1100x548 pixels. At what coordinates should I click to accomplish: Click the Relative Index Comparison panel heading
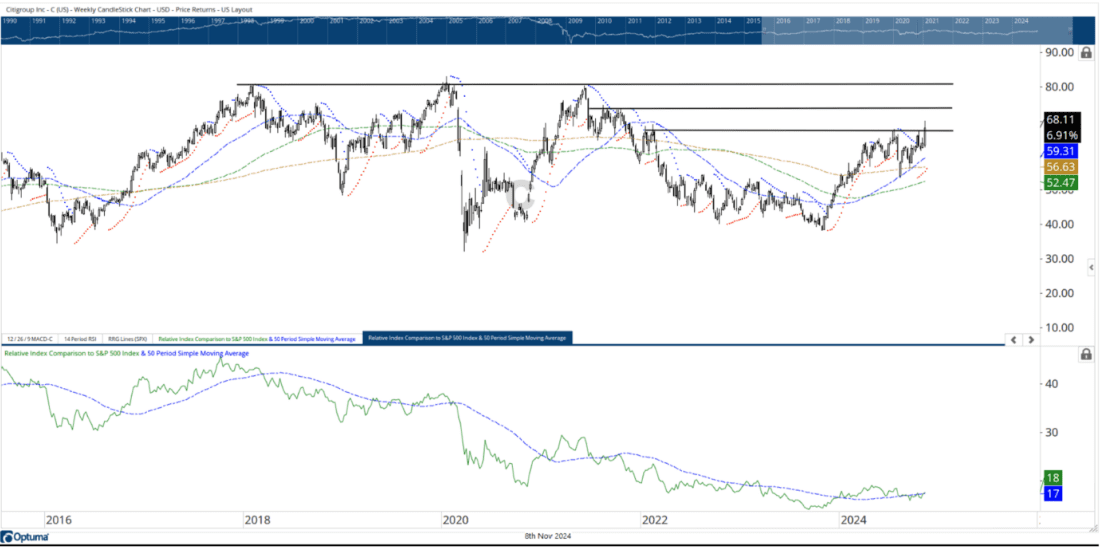pos(127,354)
